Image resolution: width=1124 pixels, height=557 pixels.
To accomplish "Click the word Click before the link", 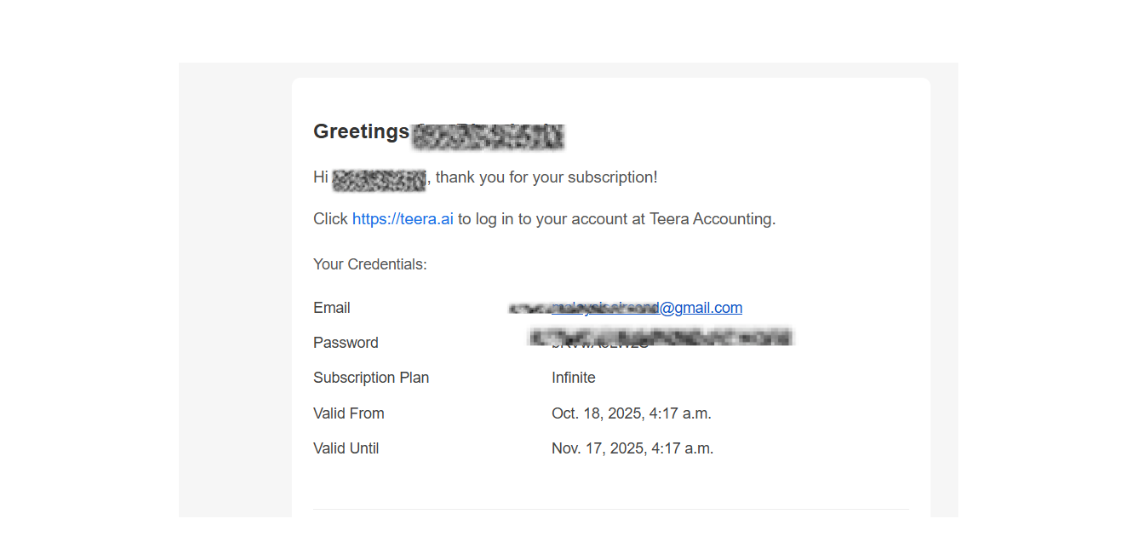I will [330, 219].
